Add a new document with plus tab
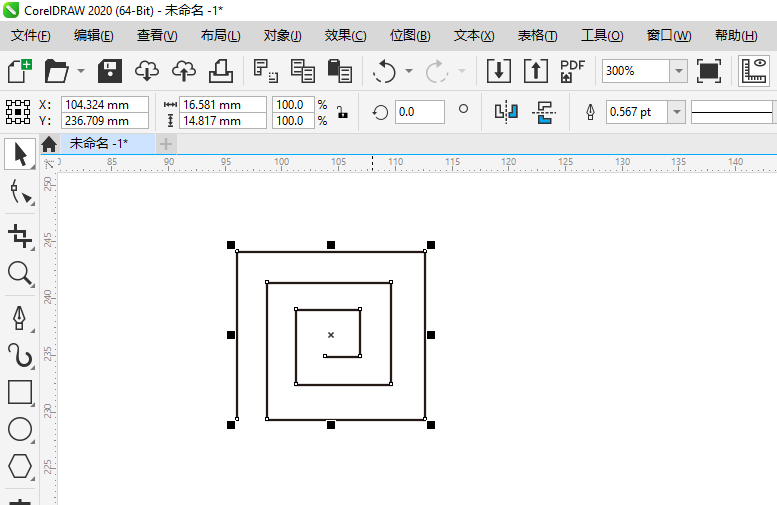Image resolution: width=777 pixels, height=505 pixels. tap(166, 144)
